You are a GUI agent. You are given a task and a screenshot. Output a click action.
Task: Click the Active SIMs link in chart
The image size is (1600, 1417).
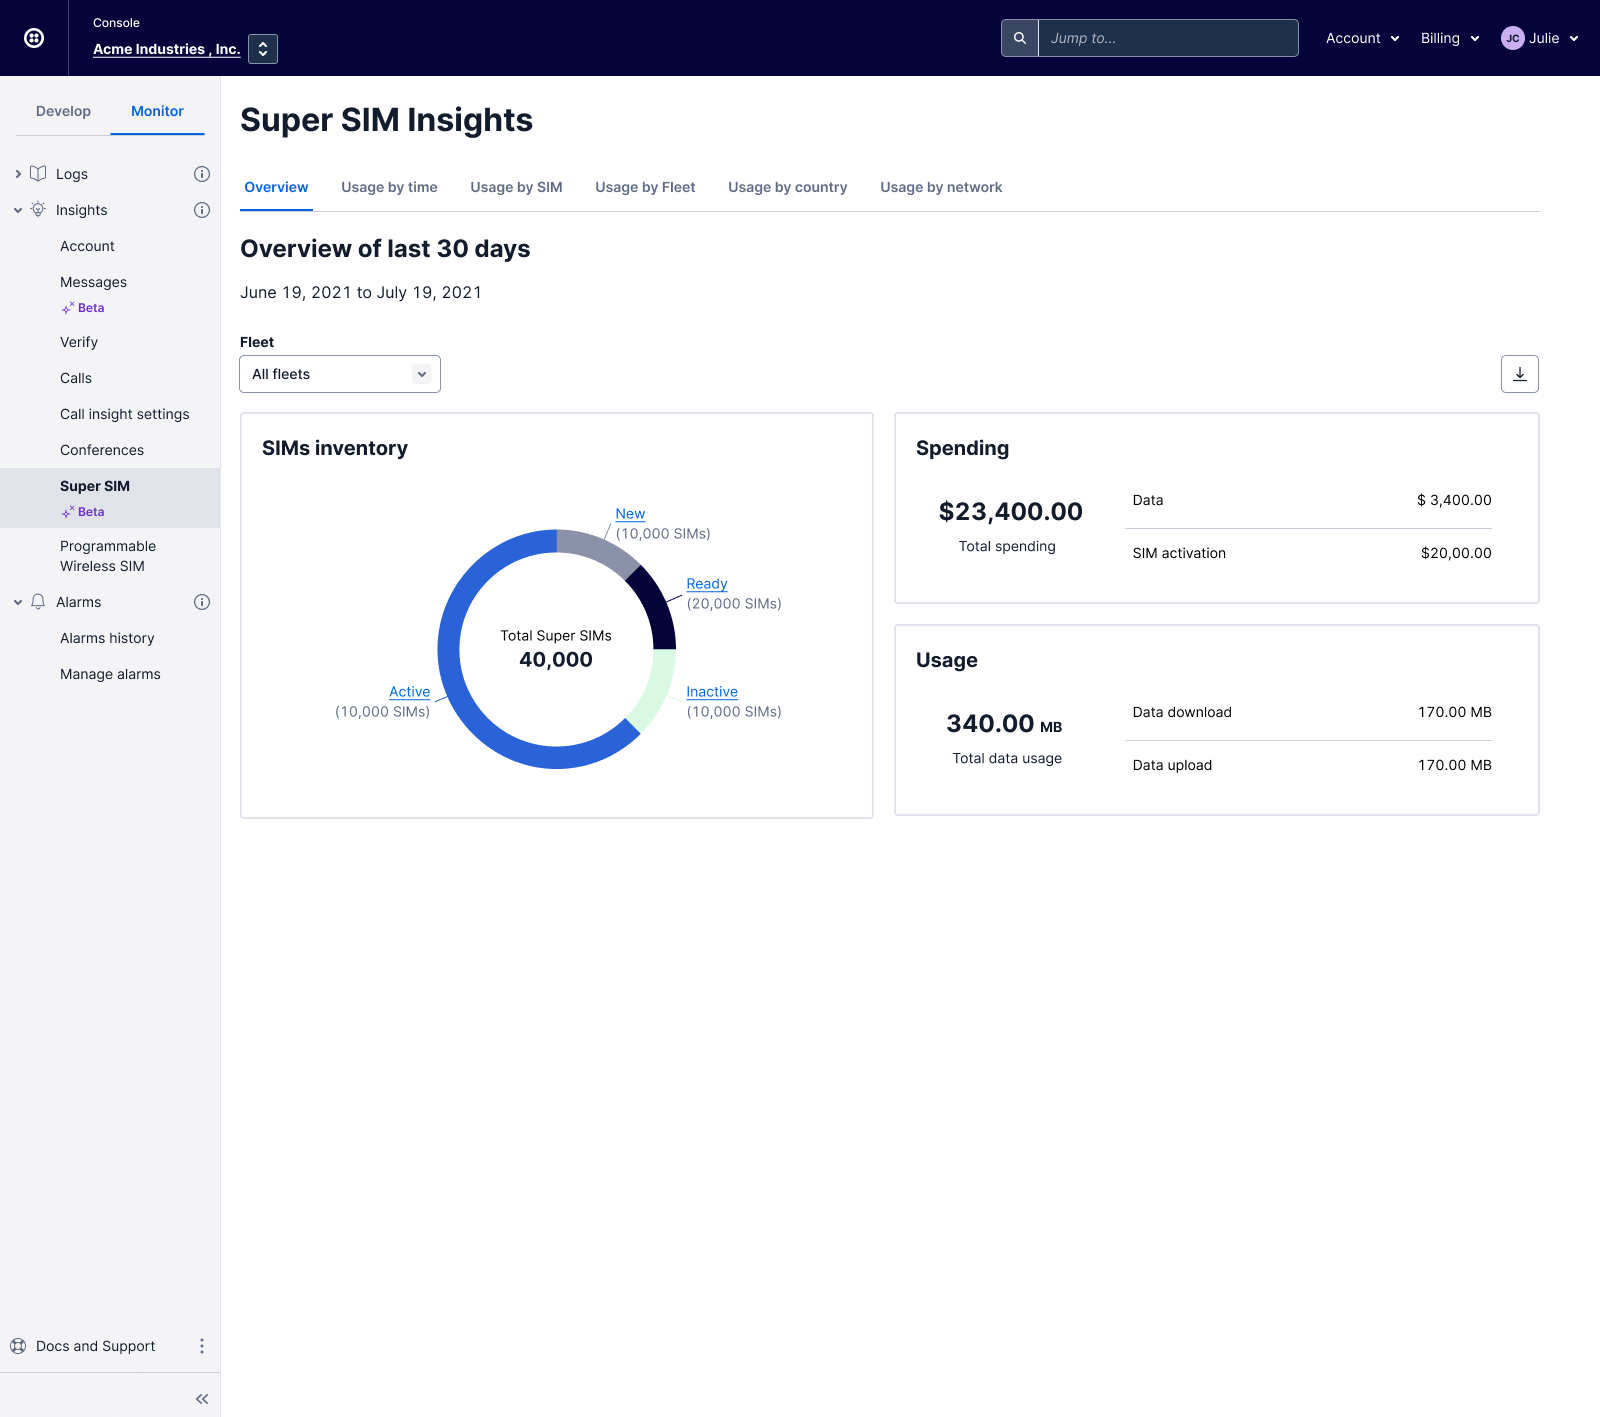(409, 692)
